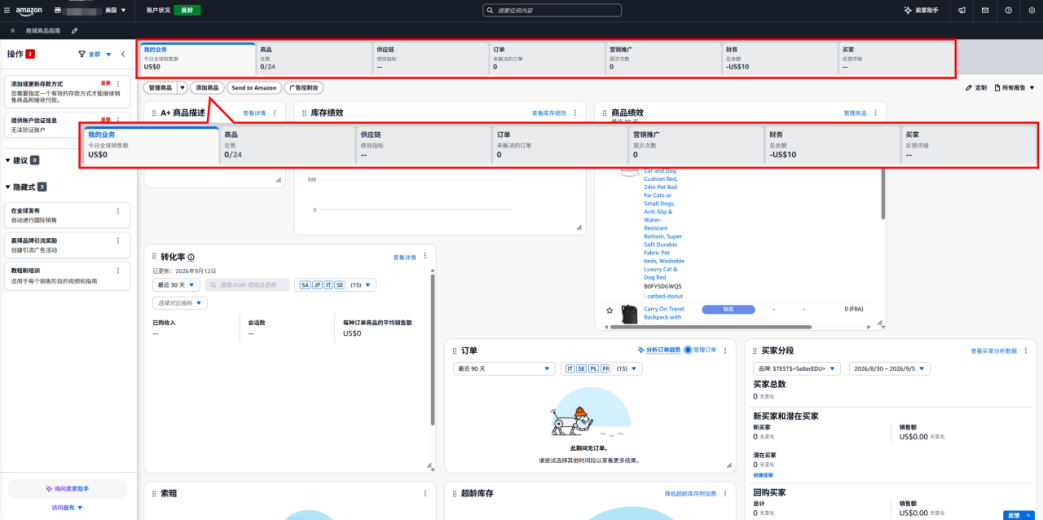Screen dimensions: 1043x520
Task: Open options menu for 教程和培训 card
Action: [x=118, y=271]
